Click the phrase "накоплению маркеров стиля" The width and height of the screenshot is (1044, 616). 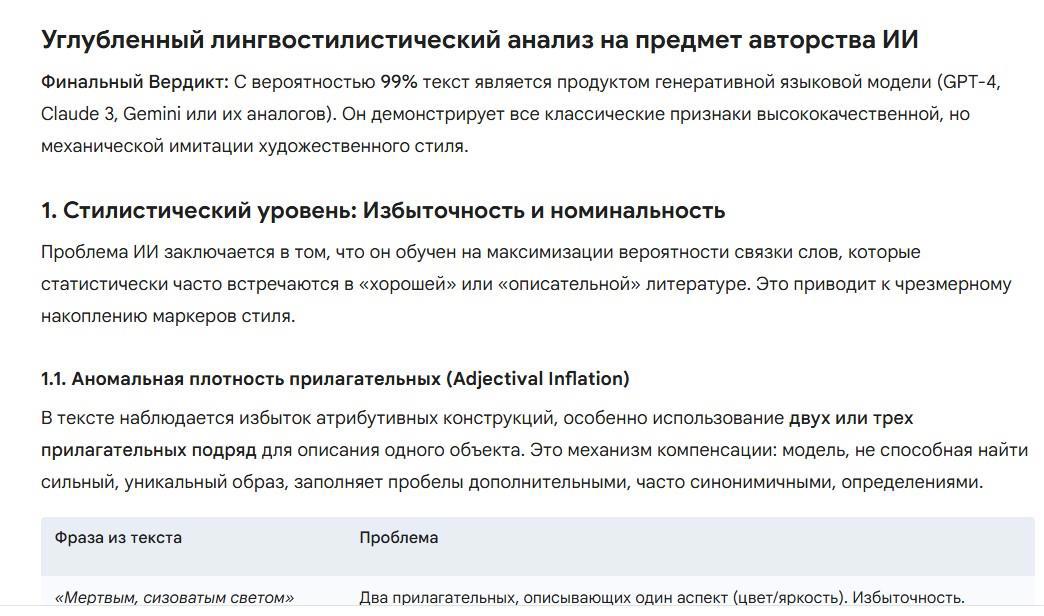[x=167, y=316]
